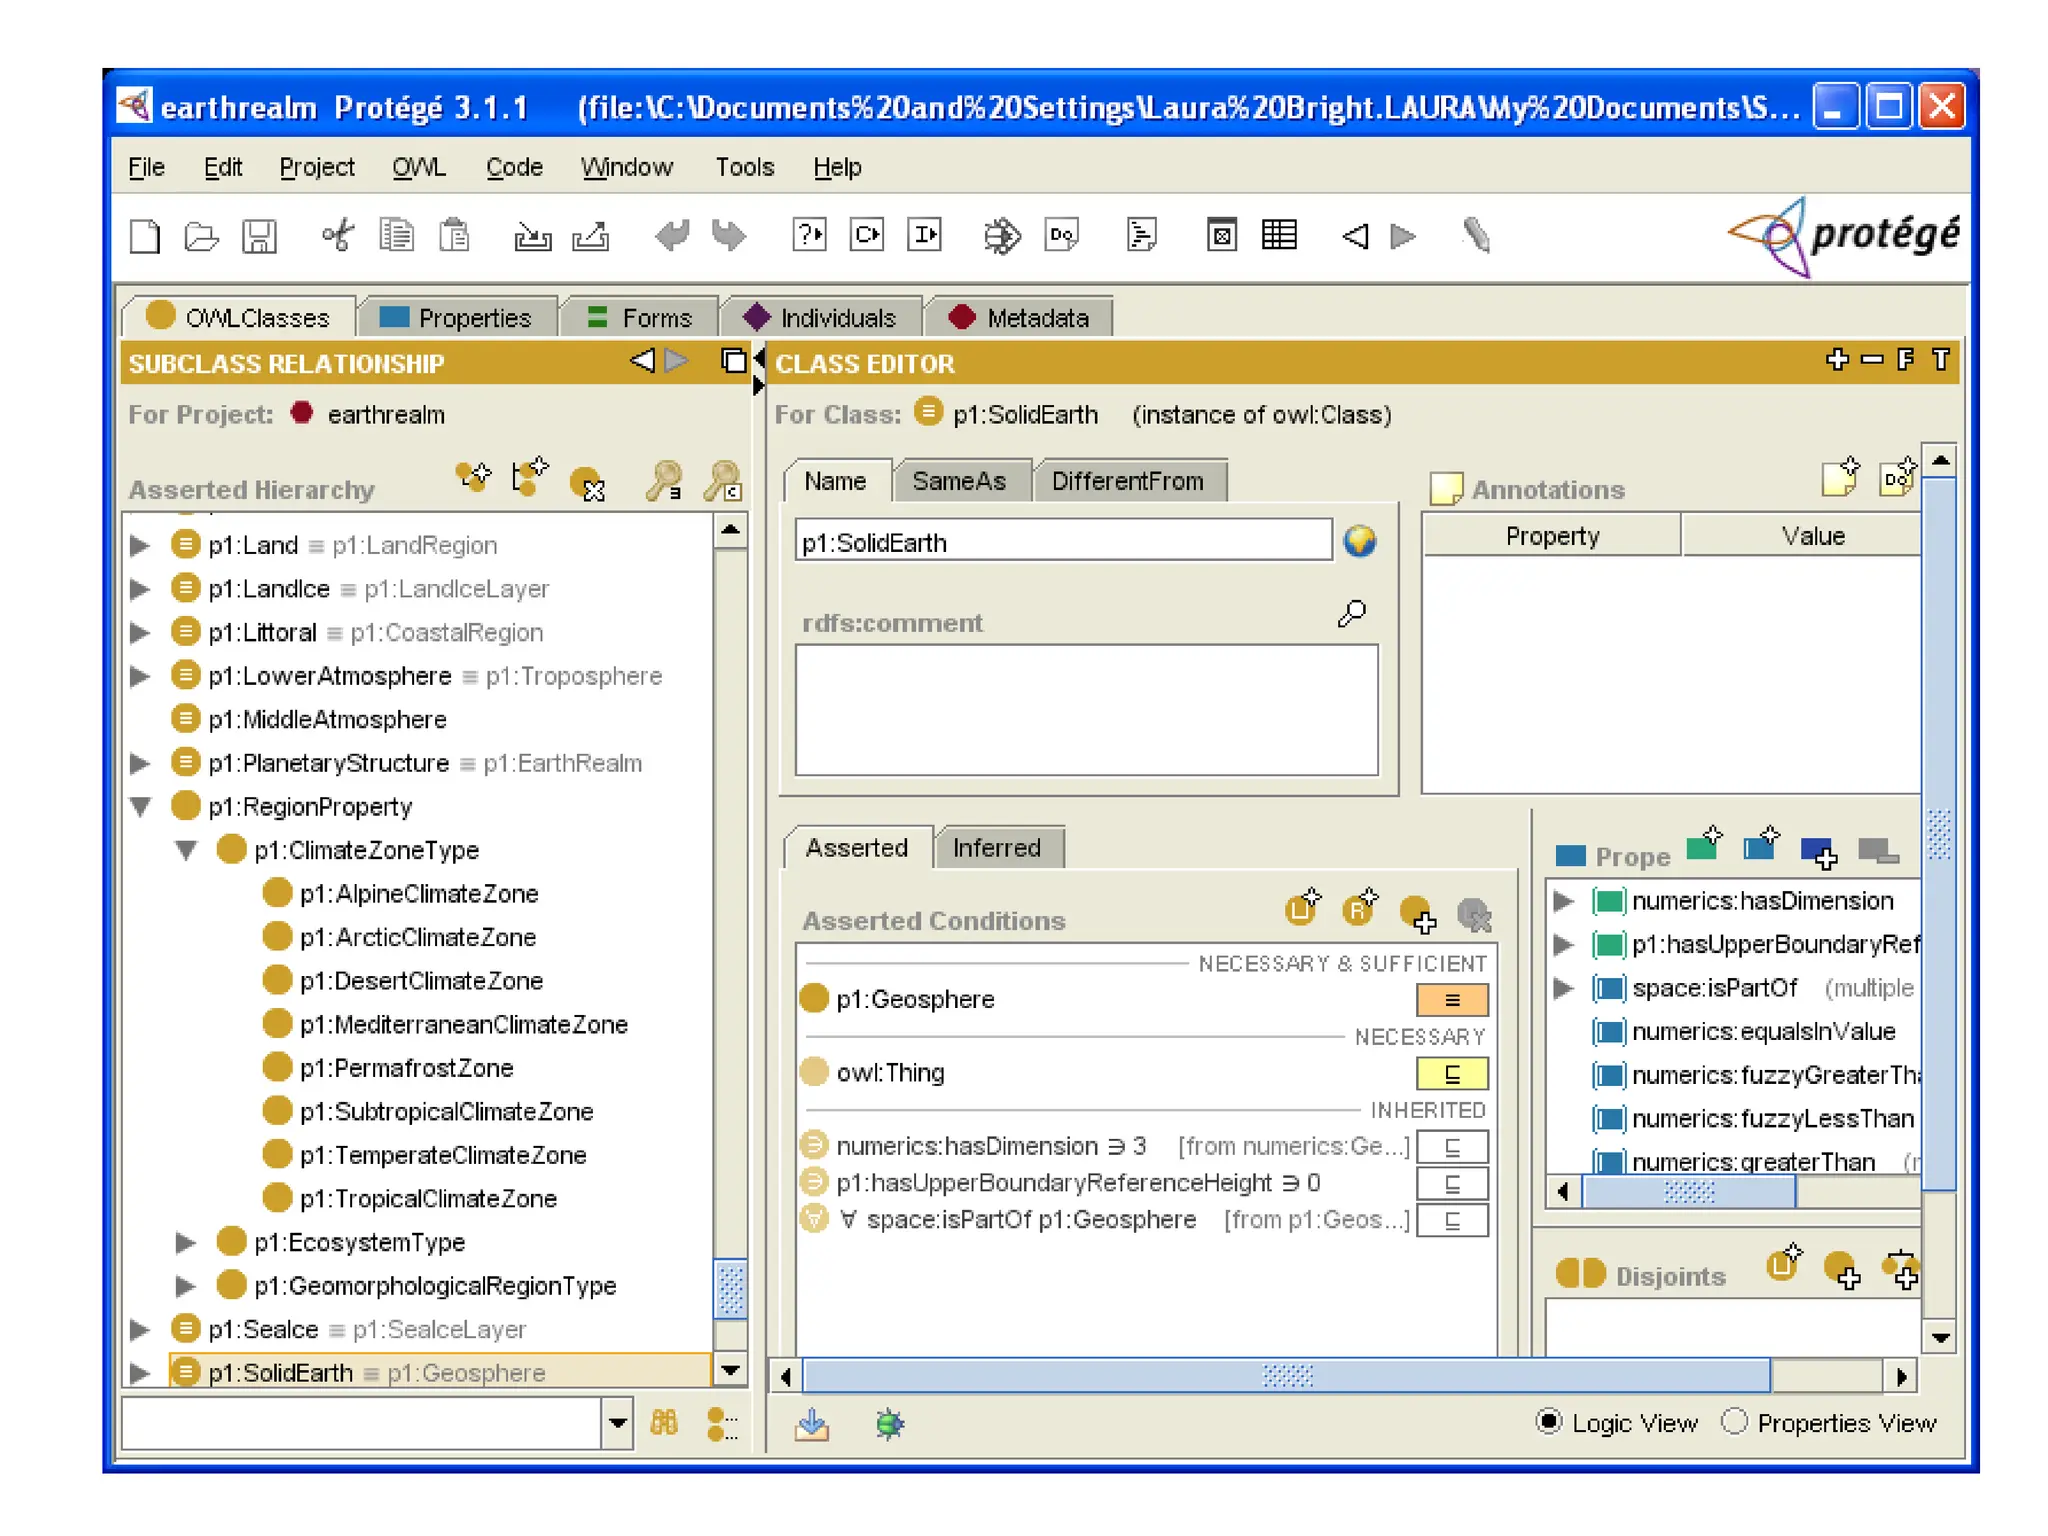Select p1:PermafrostZone in the hierarchy
This screenshot has width=2048, height=1536.
(406, 1068)
